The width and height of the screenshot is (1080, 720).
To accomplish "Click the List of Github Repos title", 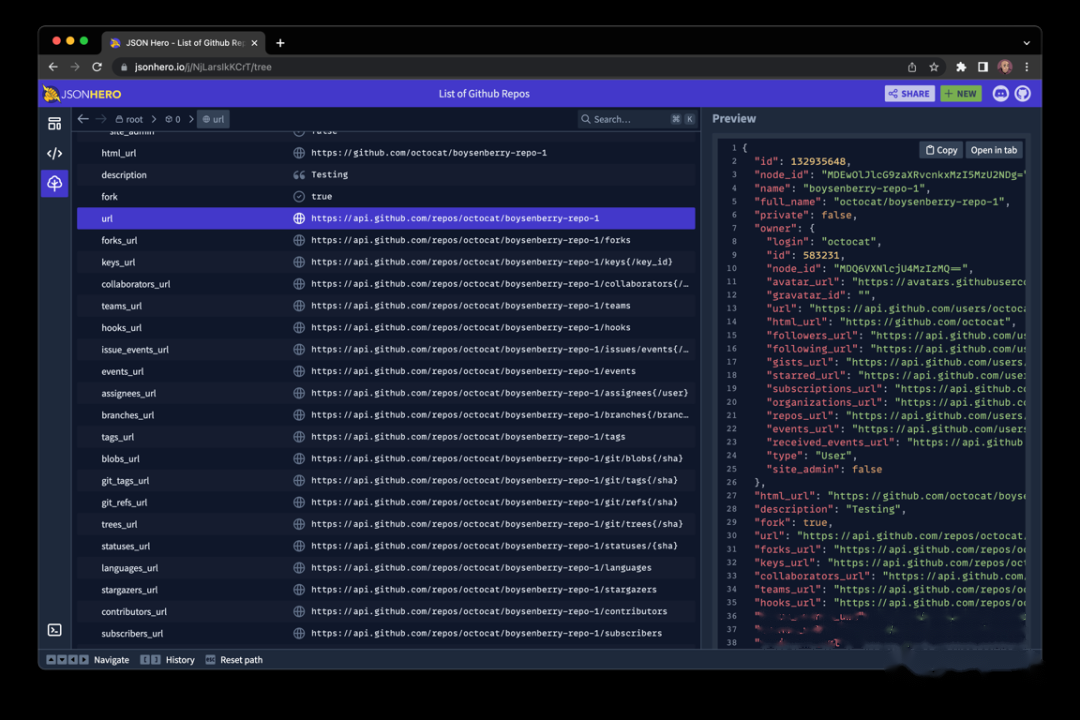I will 484,94.
